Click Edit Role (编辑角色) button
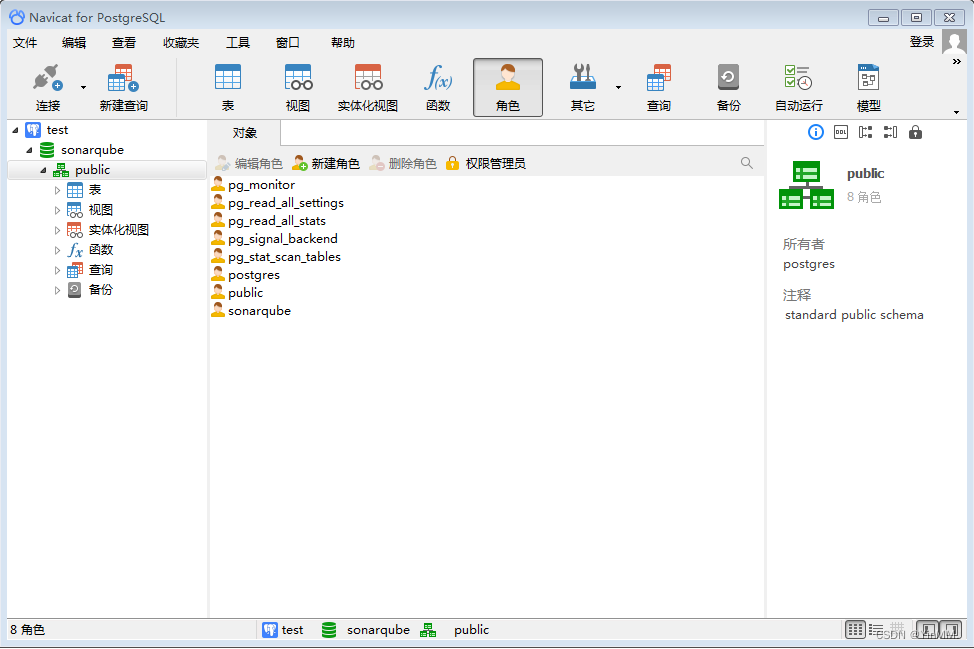974x649 pixels. [x=248, y=163]
